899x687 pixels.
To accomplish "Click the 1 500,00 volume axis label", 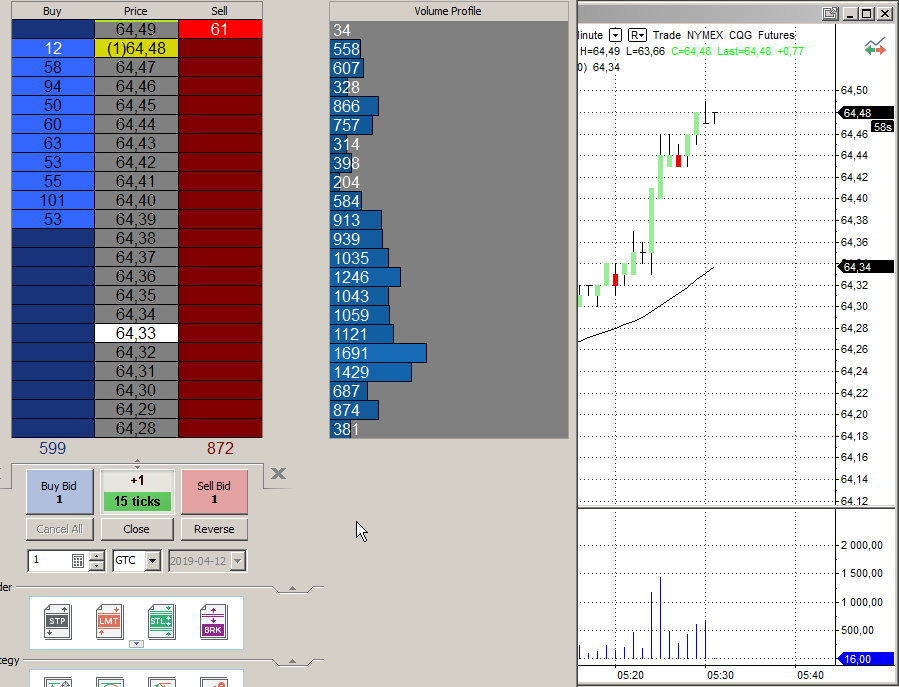I will [862, 573].
